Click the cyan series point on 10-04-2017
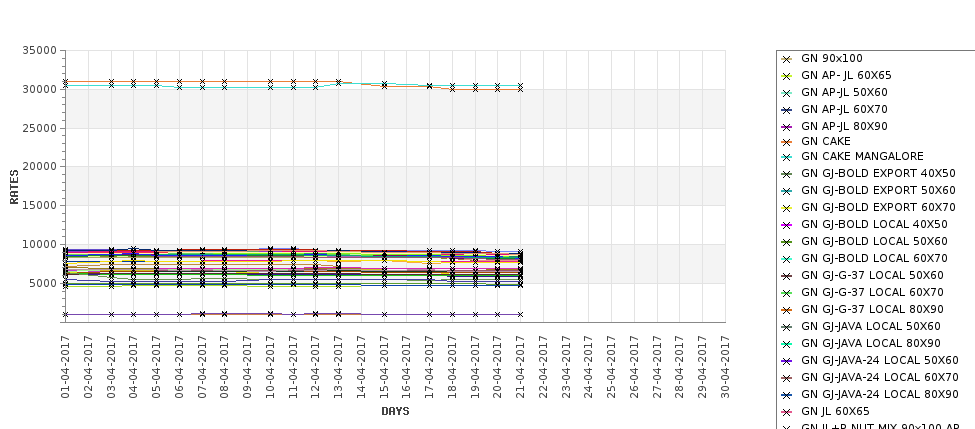This screenshot has width=975, height=429. pos(270,88)
